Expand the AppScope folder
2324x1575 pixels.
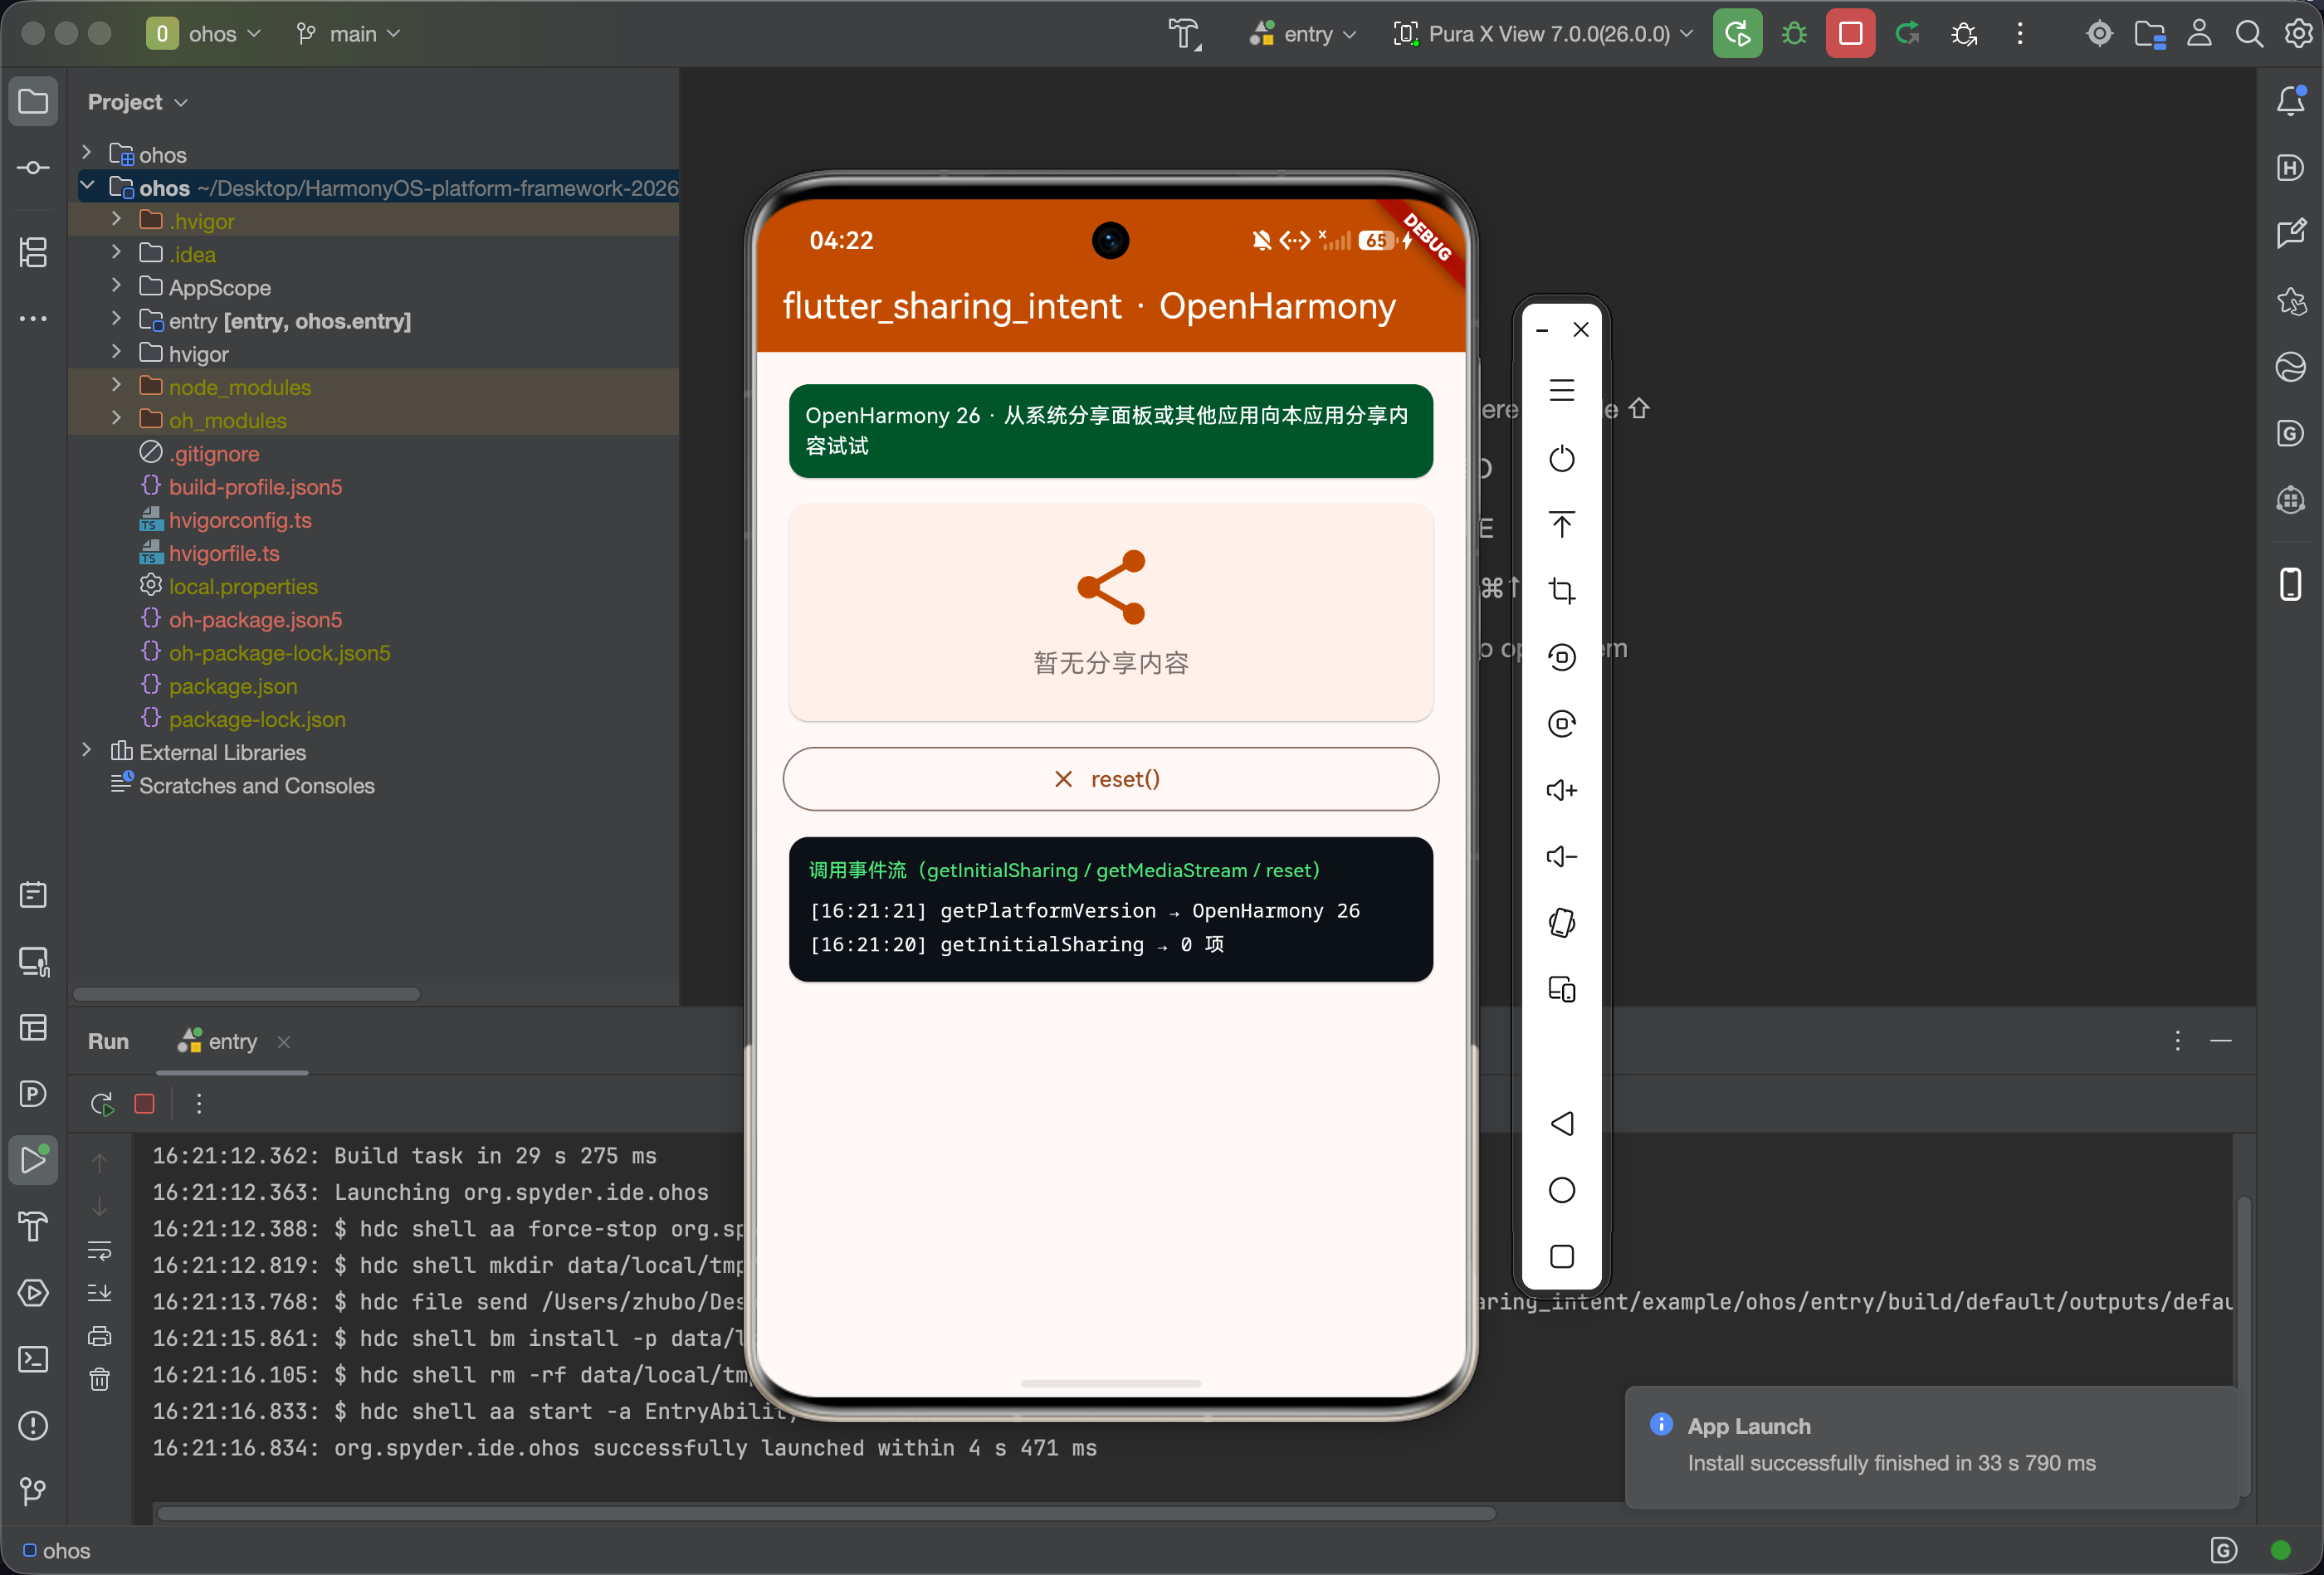[x=116, y=287]
